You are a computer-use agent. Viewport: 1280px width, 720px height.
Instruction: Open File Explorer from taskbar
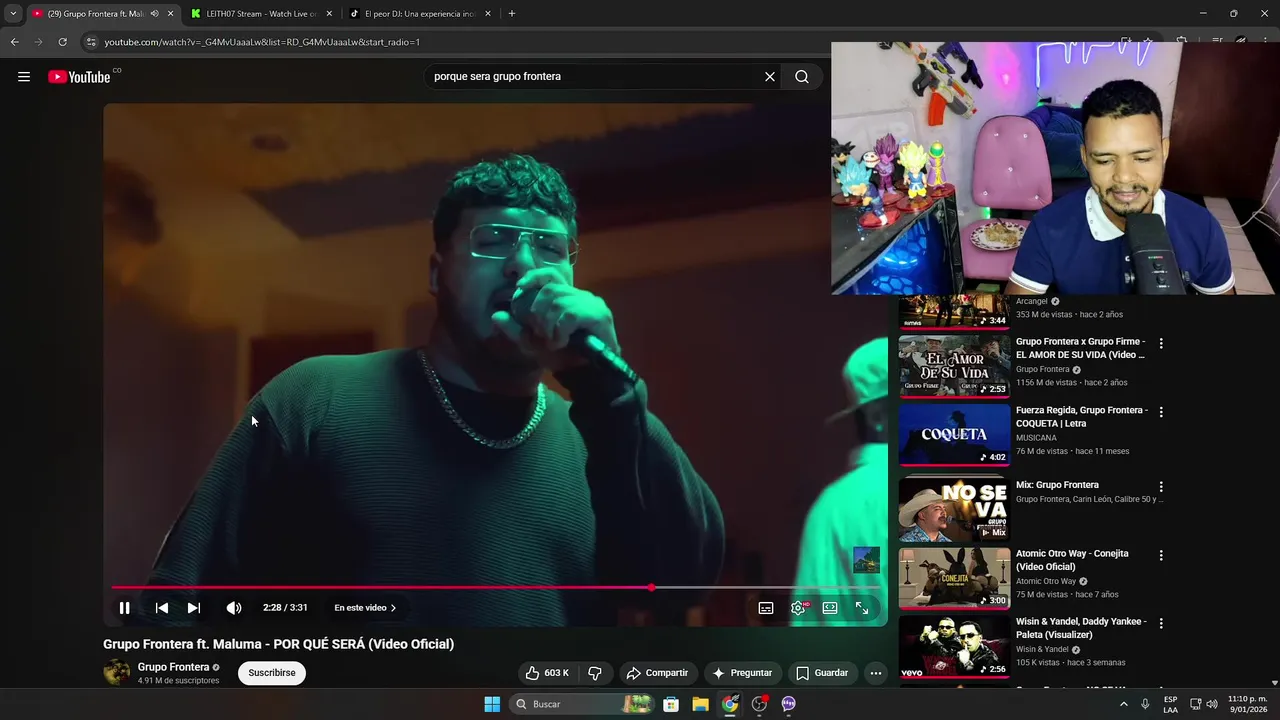[700, 704]
